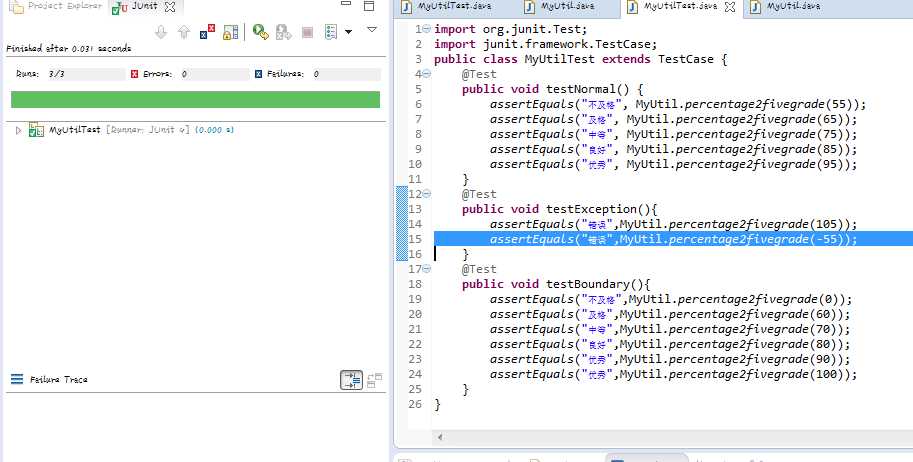Switch to the first MyUtil.java editor tab

[568, 6]
